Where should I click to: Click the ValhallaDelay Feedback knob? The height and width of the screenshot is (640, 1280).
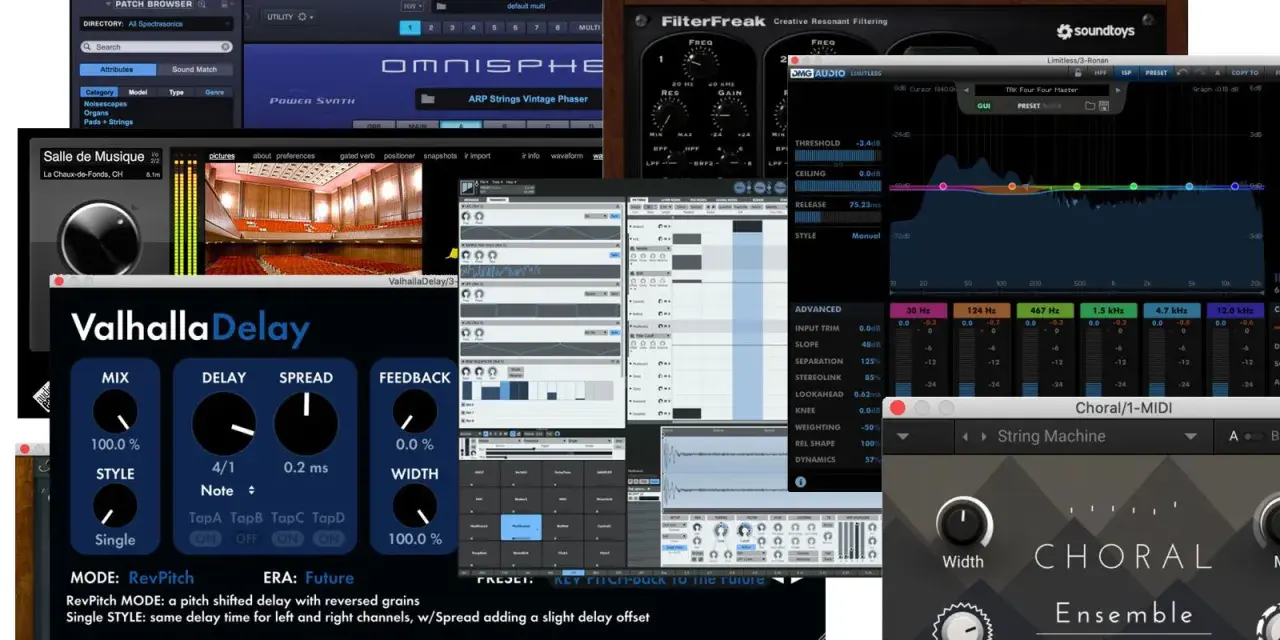tap(414, 411)
